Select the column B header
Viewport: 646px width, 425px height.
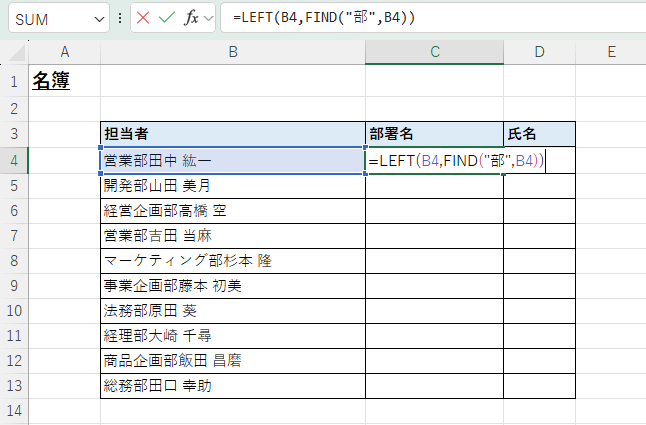pos(232,52)
